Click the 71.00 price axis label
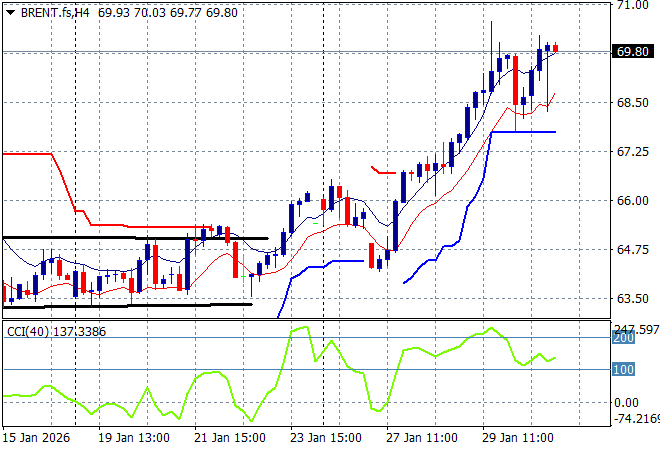 click(x=632, y=5)
